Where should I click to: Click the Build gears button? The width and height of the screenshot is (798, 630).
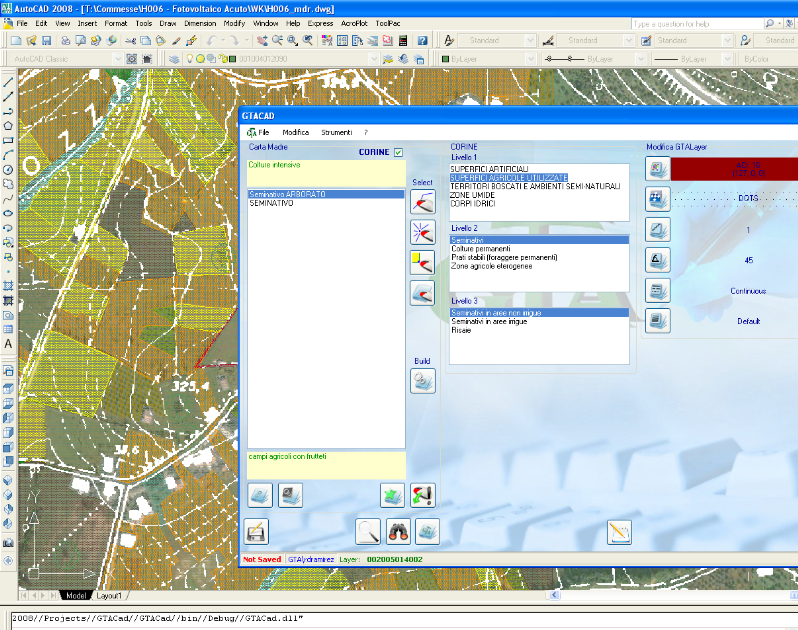(422, 381)
